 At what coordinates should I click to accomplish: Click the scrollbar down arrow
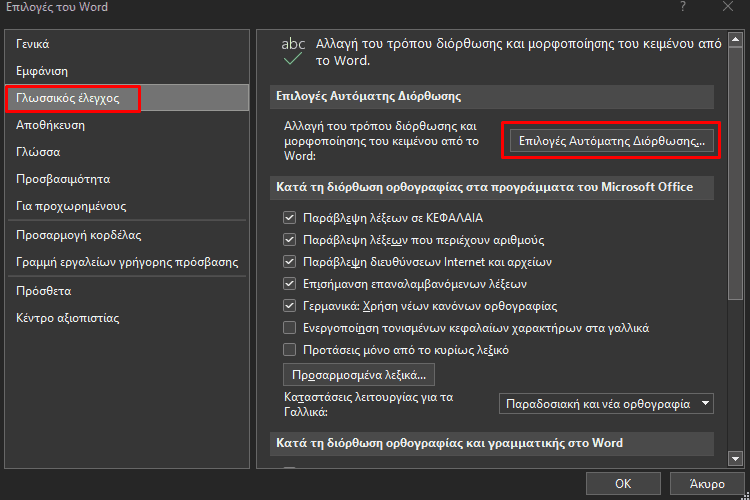click(735, 459)
